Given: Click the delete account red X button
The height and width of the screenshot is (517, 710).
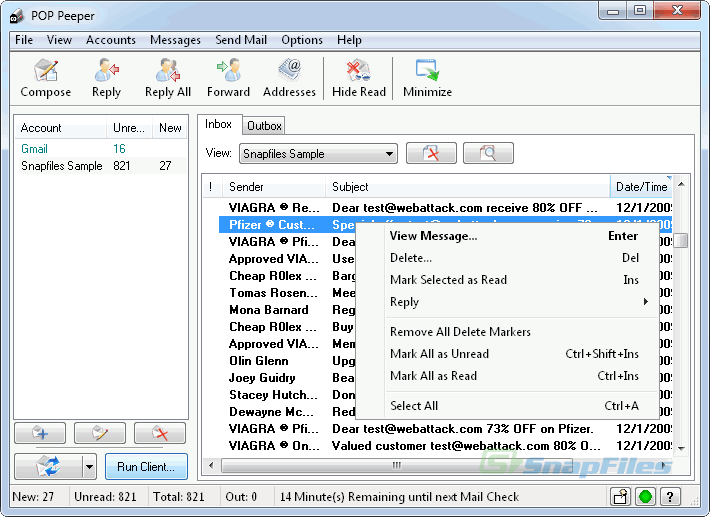Looking at the screenshot, I should [160, 433].
